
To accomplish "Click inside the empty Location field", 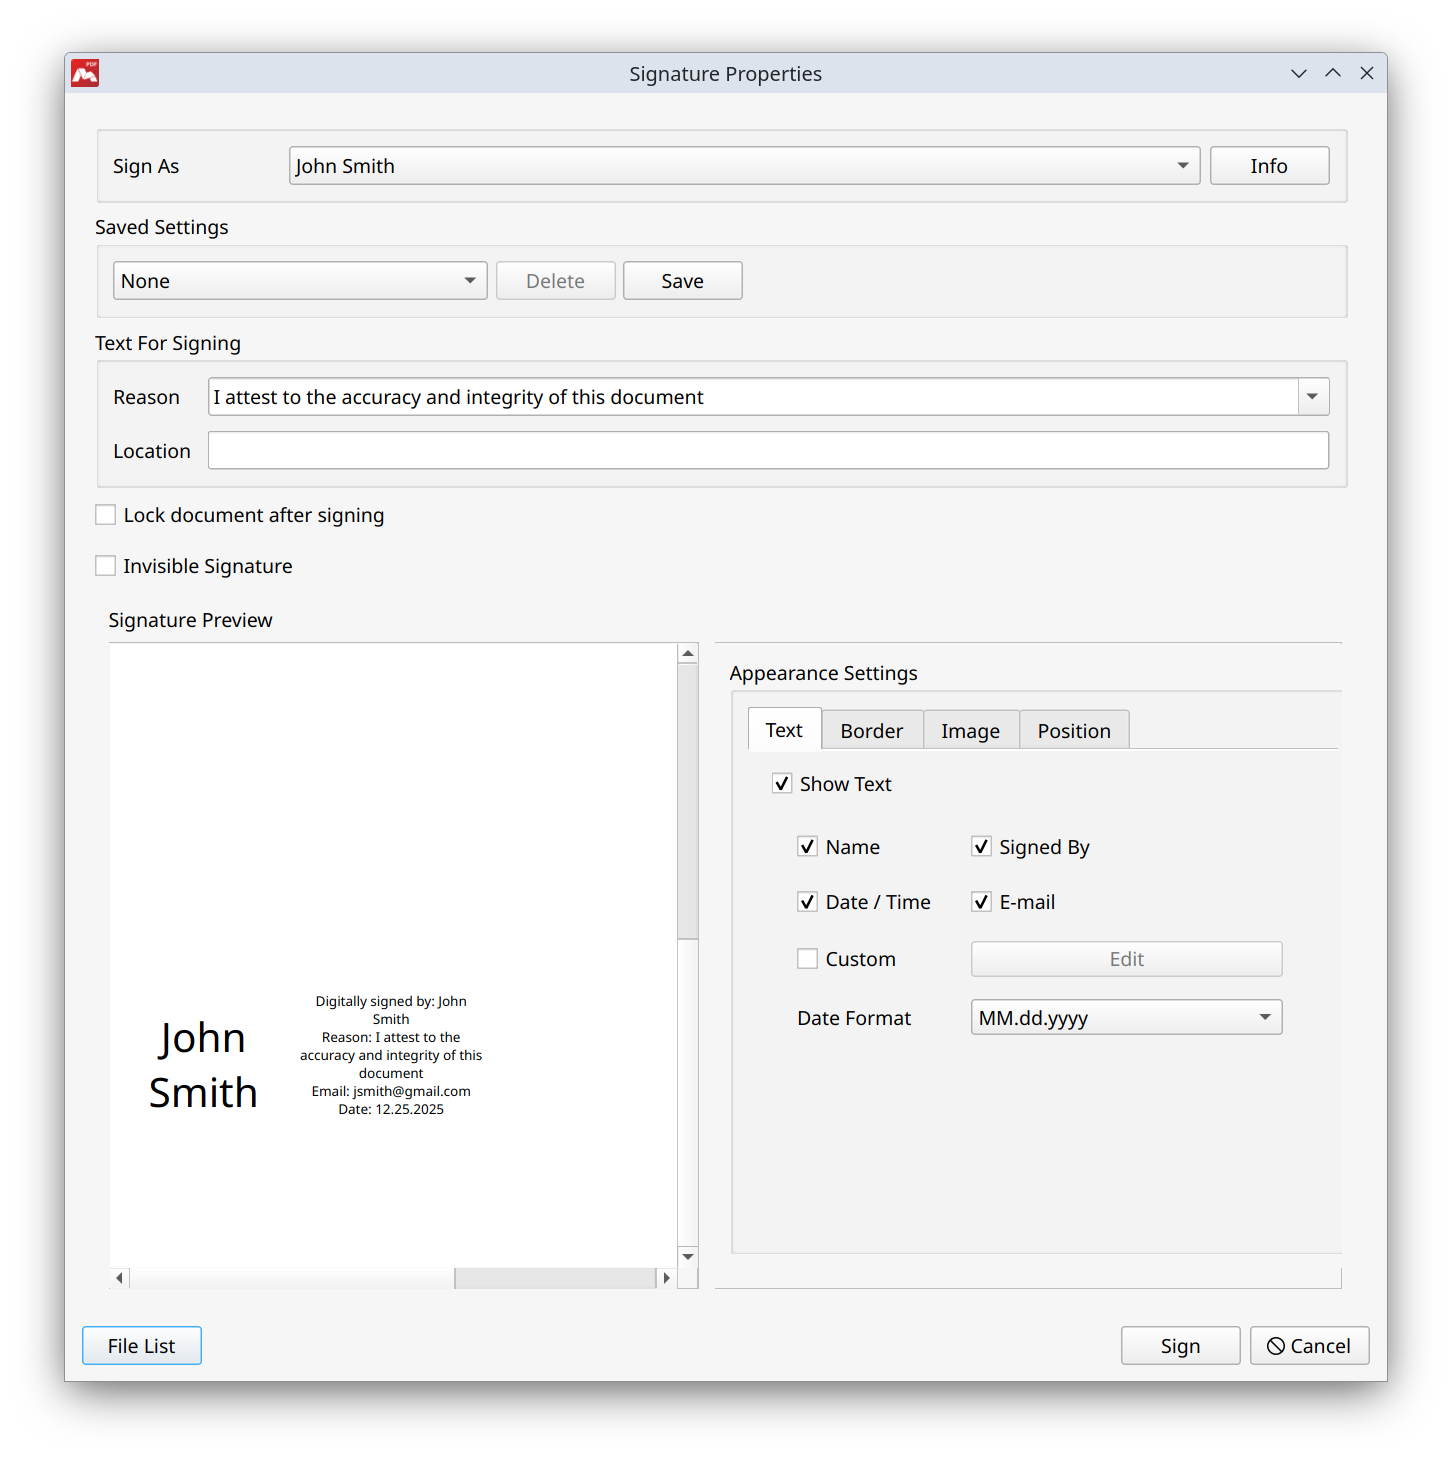I will click(767, 450).
